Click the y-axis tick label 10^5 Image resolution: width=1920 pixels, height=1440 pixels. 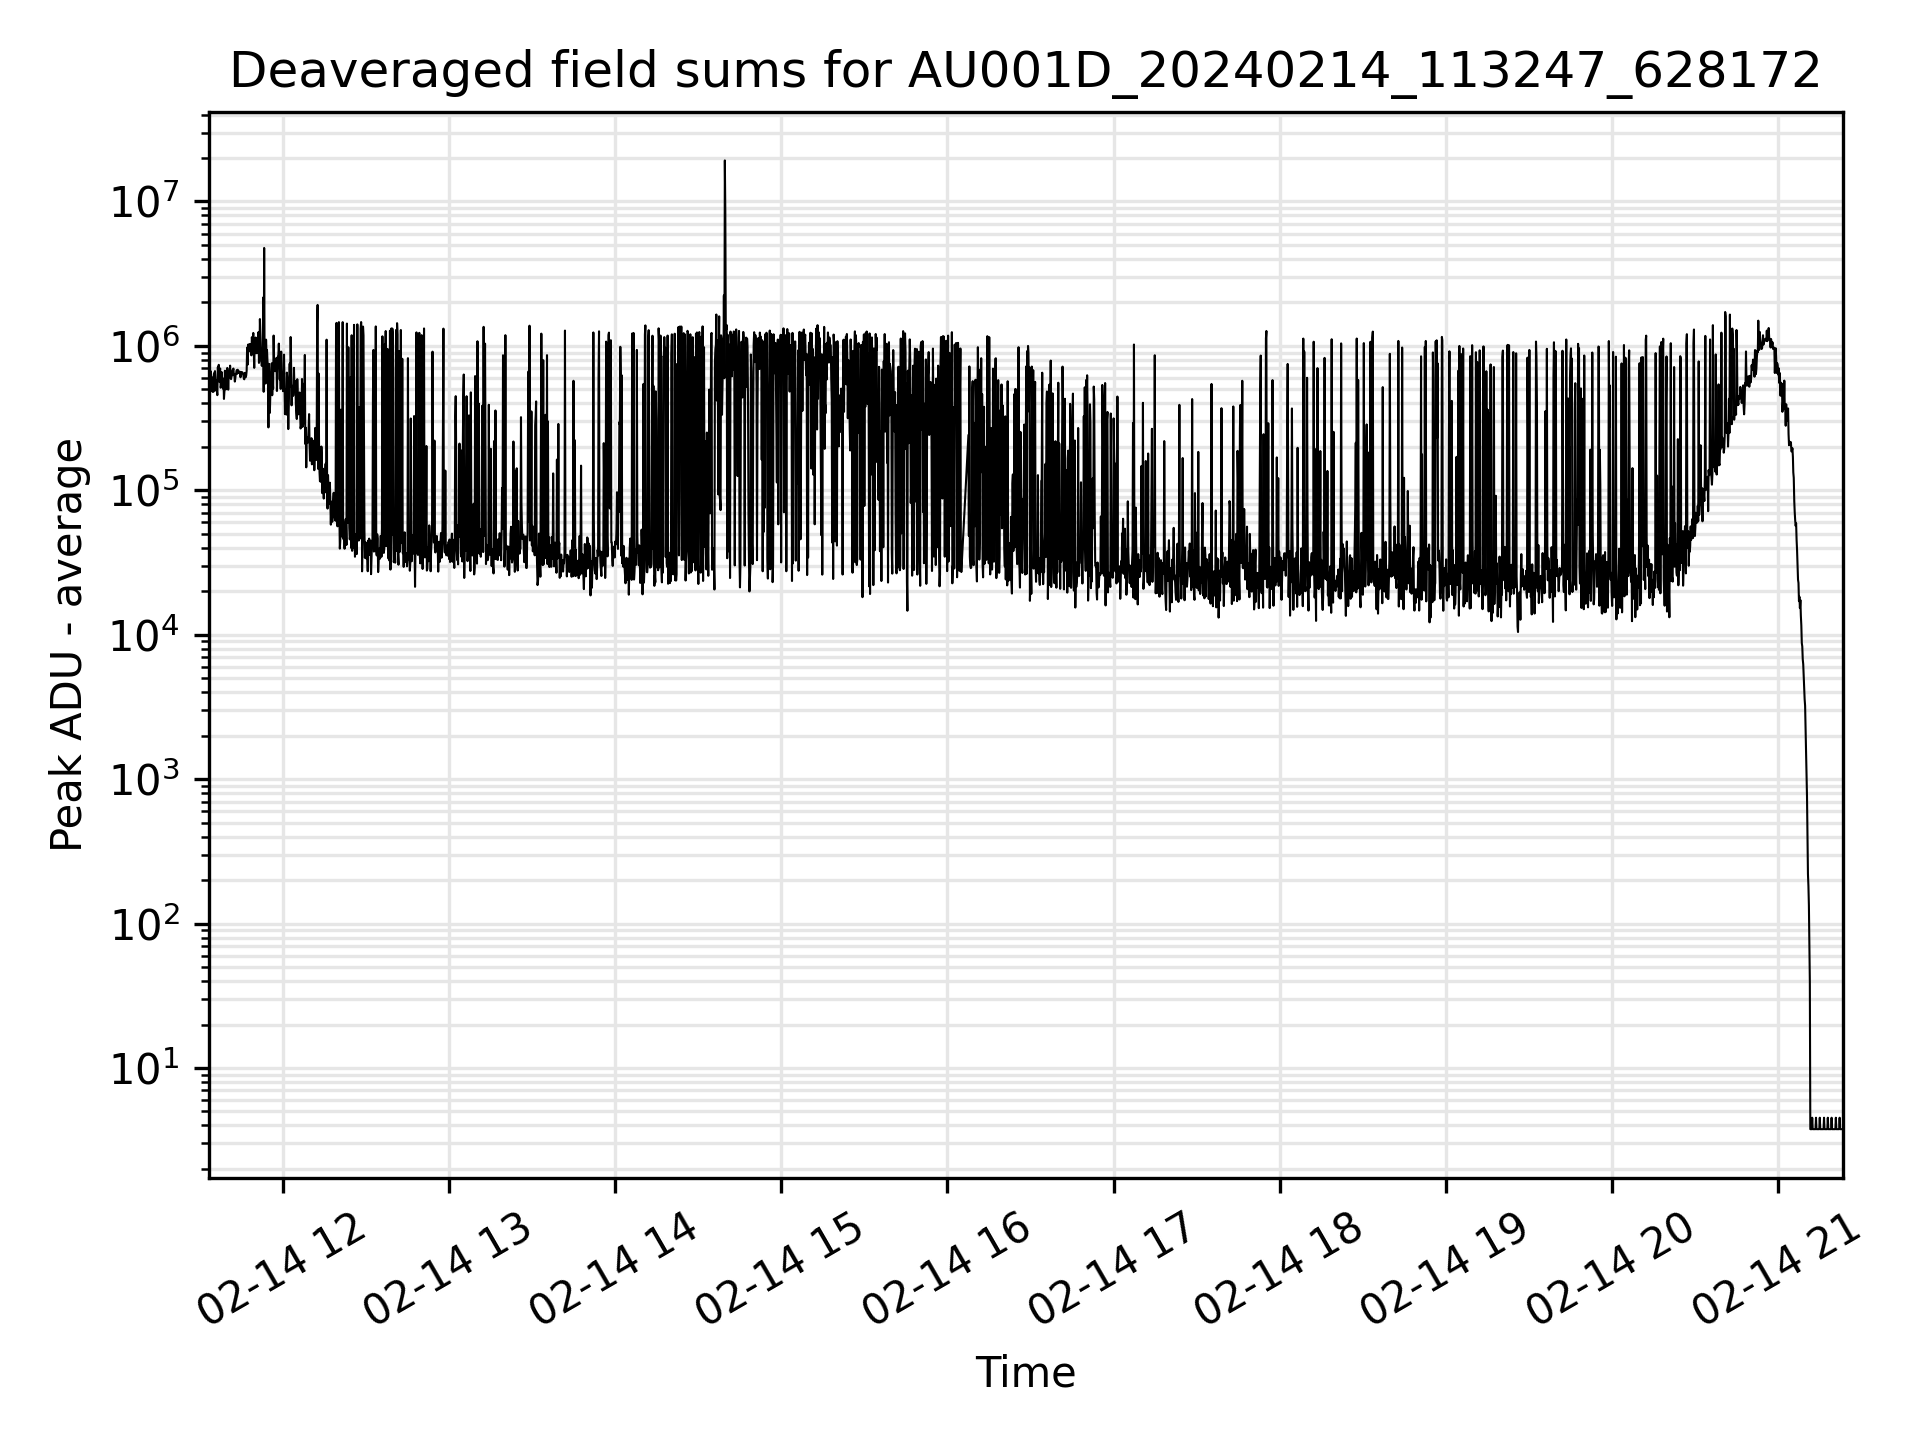[144, 491]
